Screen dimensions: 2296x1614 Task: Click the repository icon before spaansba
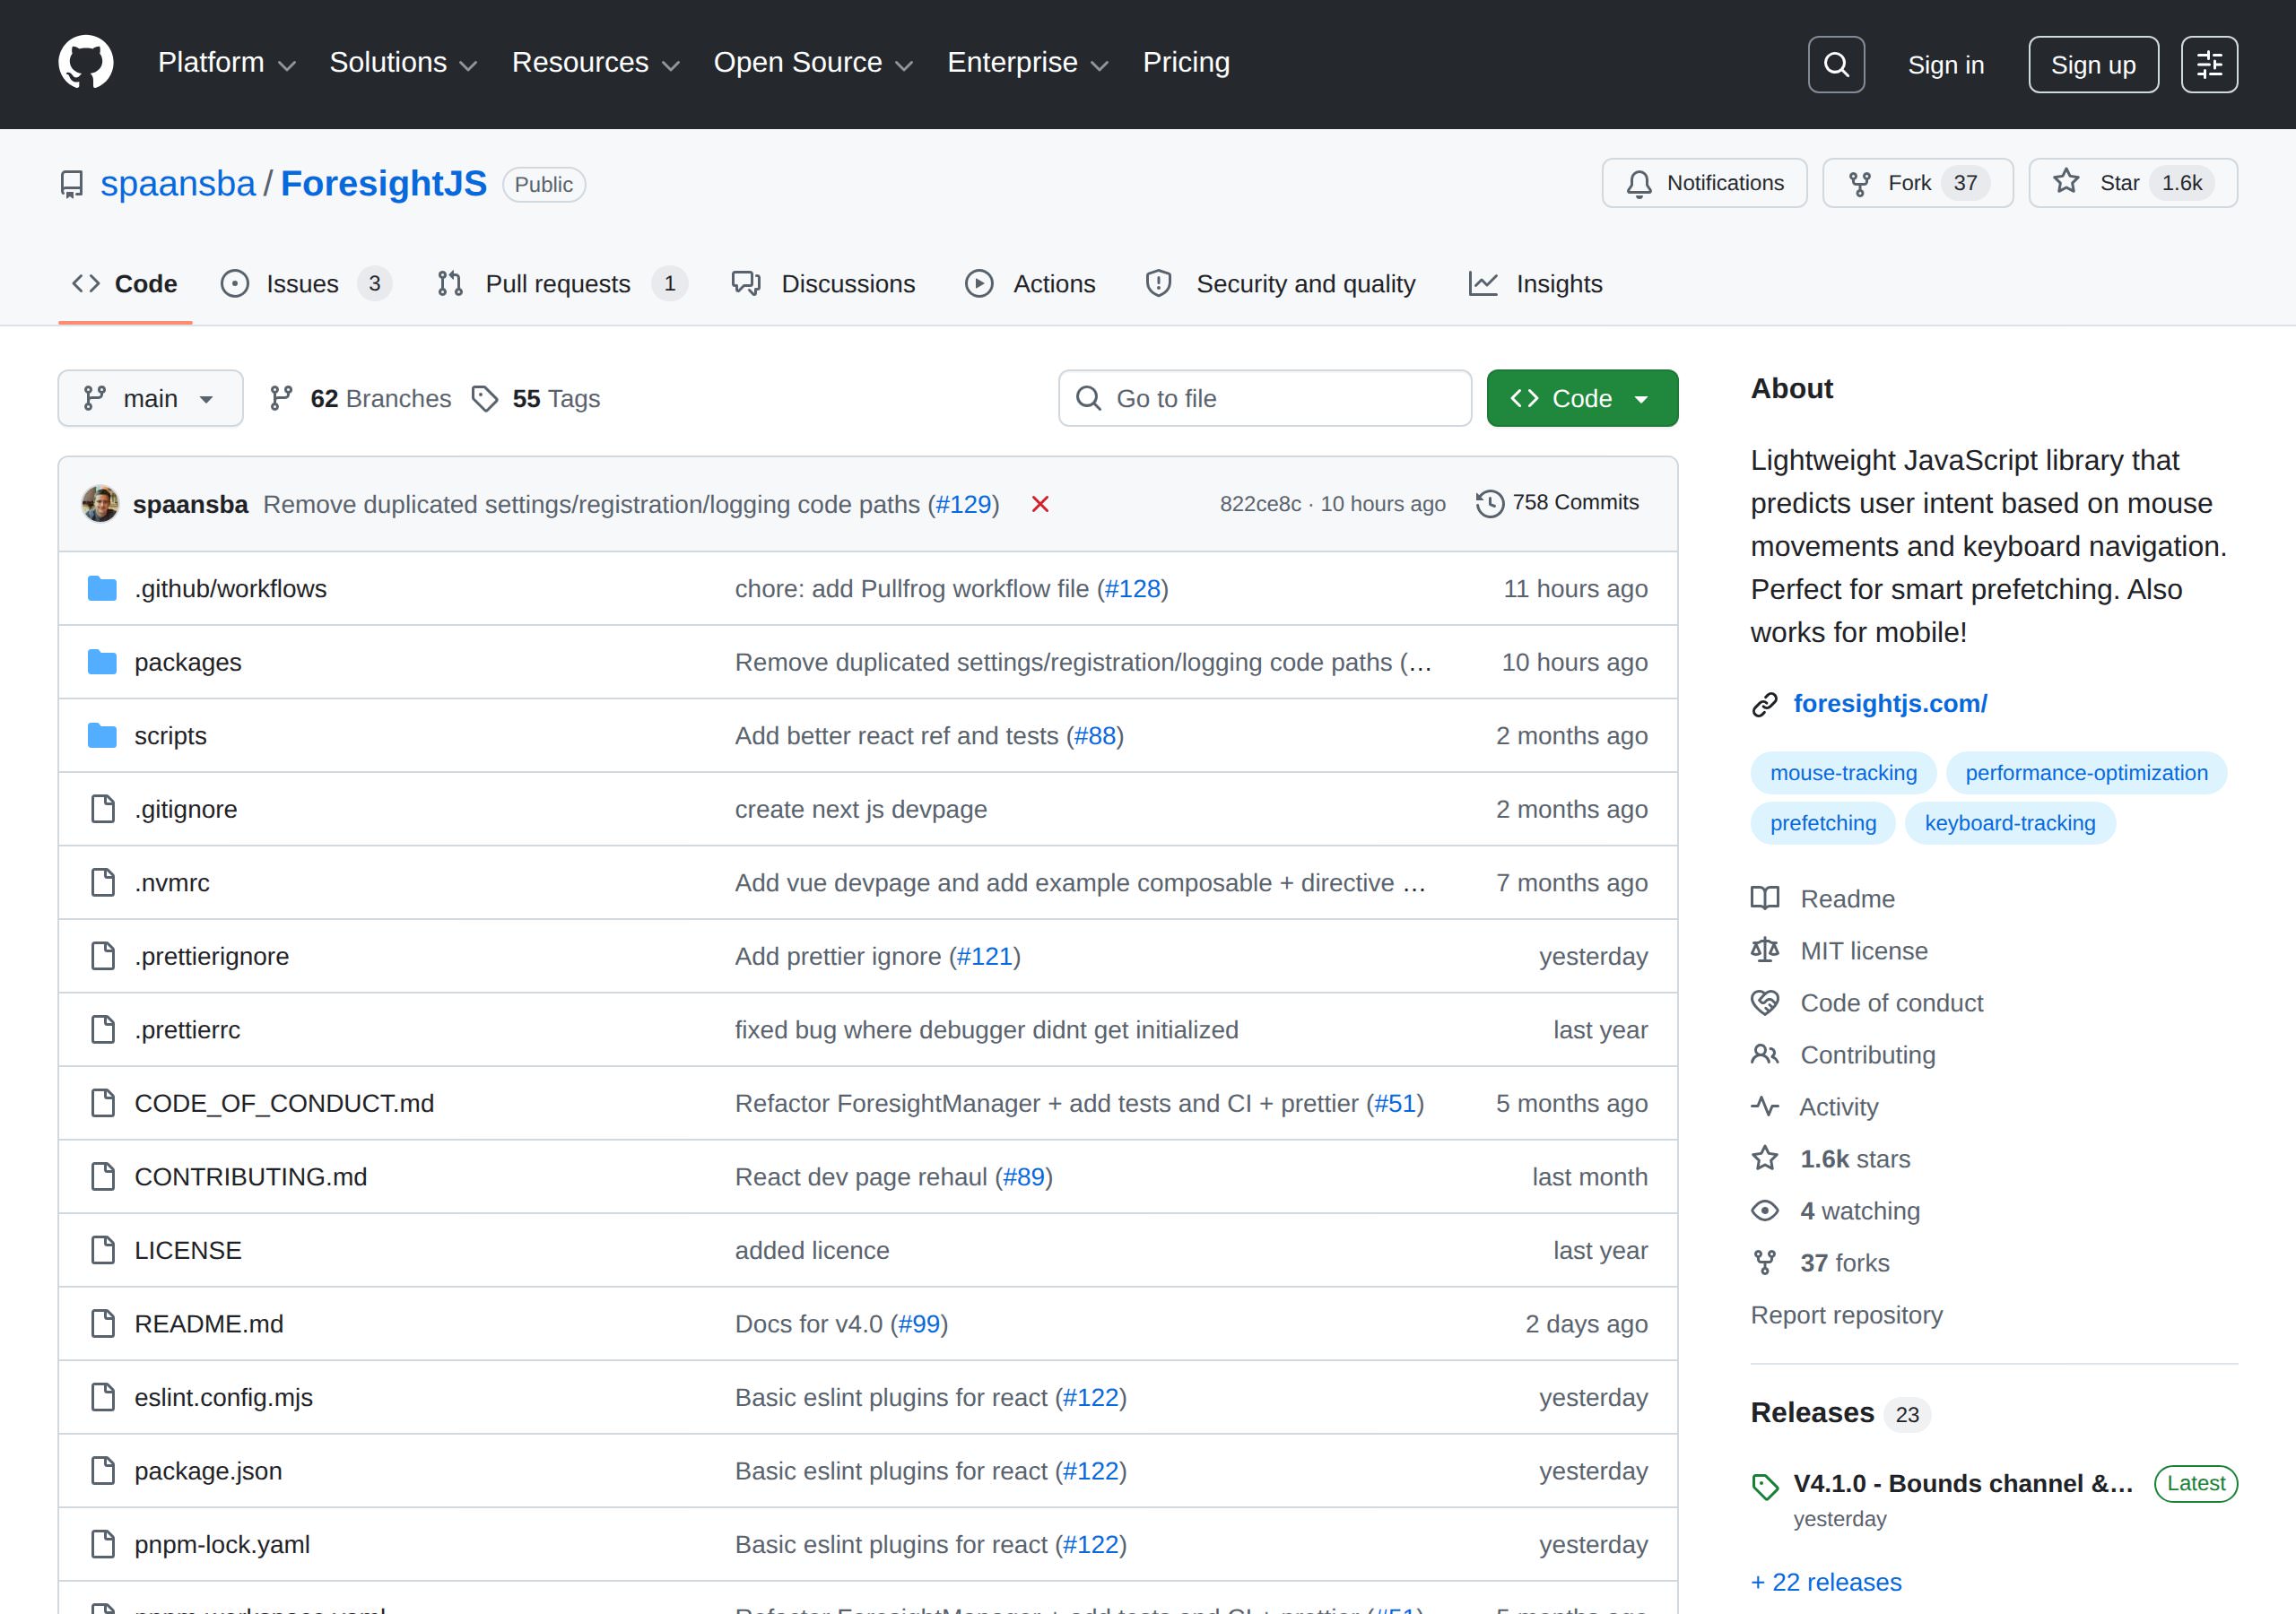pos(72,185)
